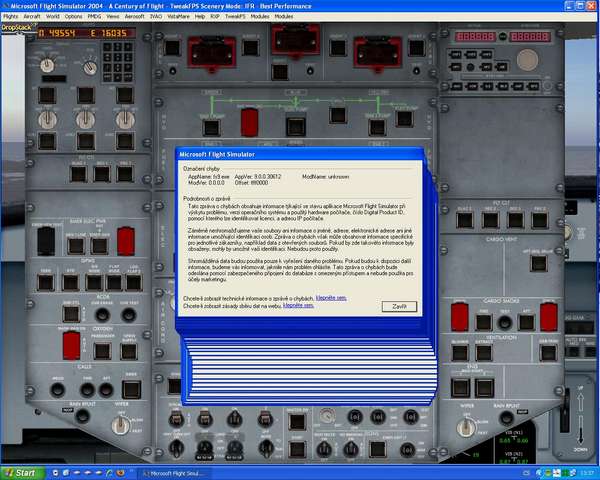This screenshot has height=480, width=600.
Task: Open the Flights menu
Action: [x=10, y=17]
